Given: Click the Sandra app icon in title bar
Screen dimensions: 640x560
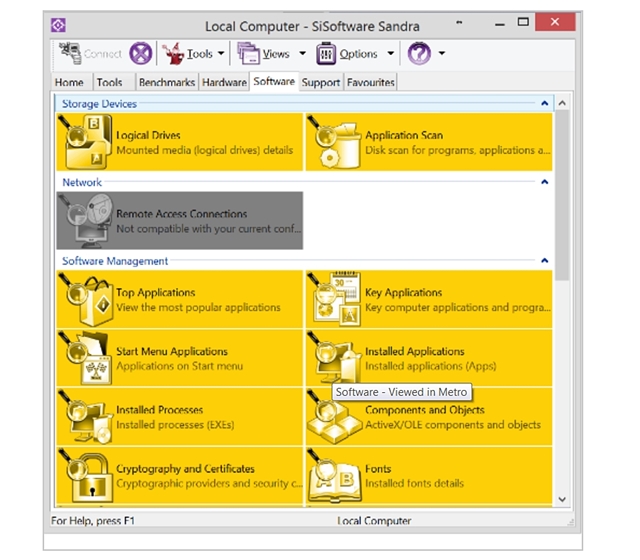Looking at the screenshot, I should pyautogui.click(x=58, y=25).
